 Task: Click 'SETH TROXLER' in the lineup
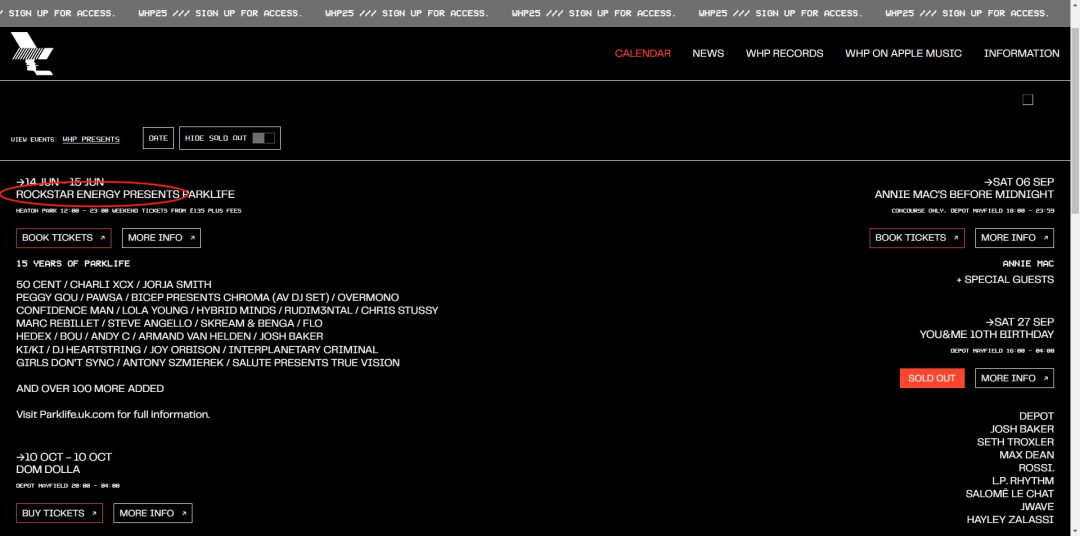coord(1015,442)
